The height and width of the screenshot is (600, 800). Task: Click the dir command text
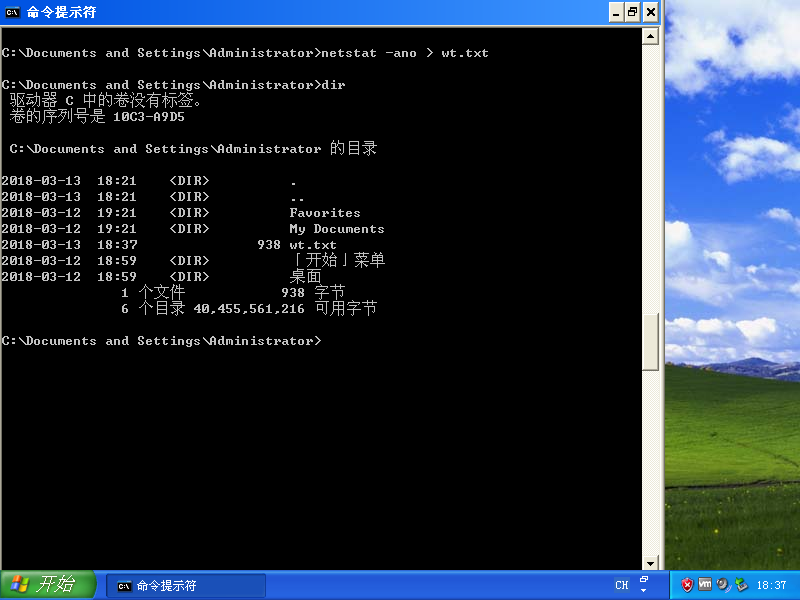click(333, 85)
